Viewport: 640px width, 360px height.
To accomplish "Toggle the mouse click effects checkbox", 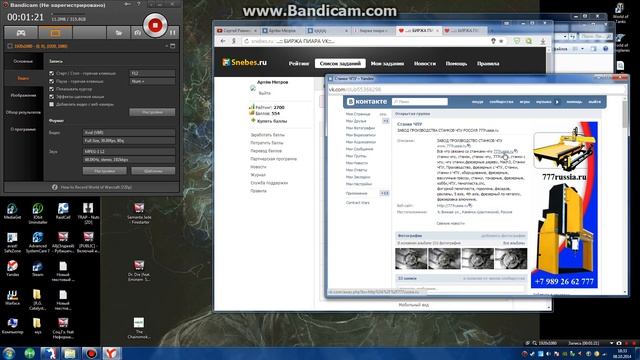I will point(51,97).
